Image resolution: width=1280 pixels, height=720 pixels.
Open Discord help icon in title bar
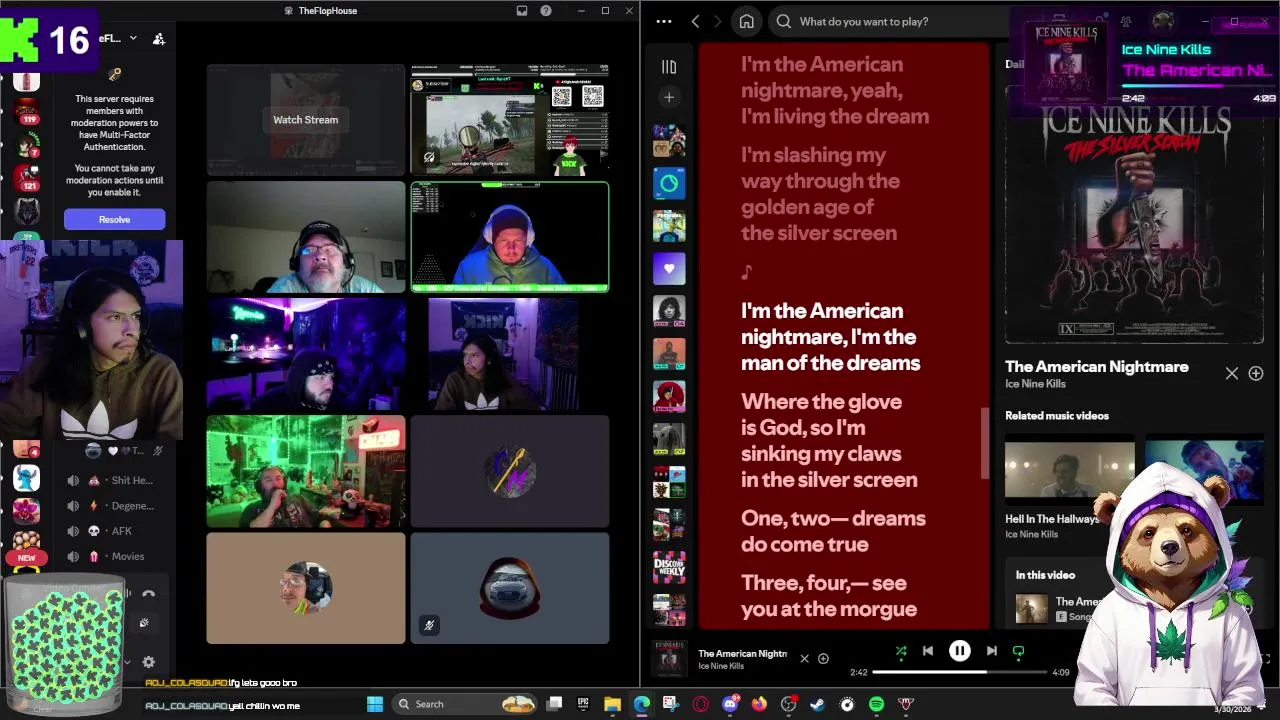point(546,11)
